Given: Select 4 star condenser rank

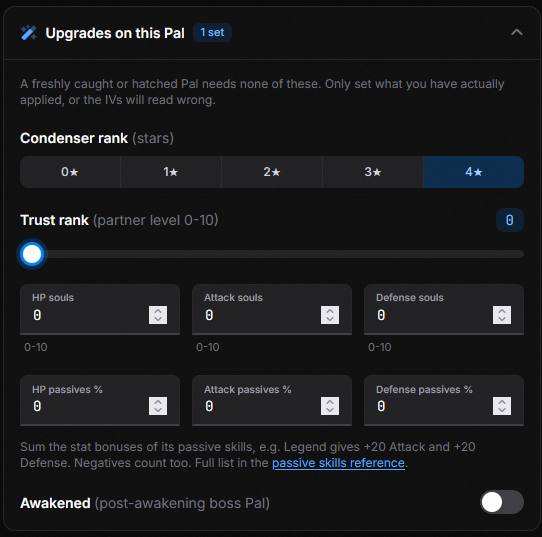Looking at the screenshot, I should click(x=474, y=172).
